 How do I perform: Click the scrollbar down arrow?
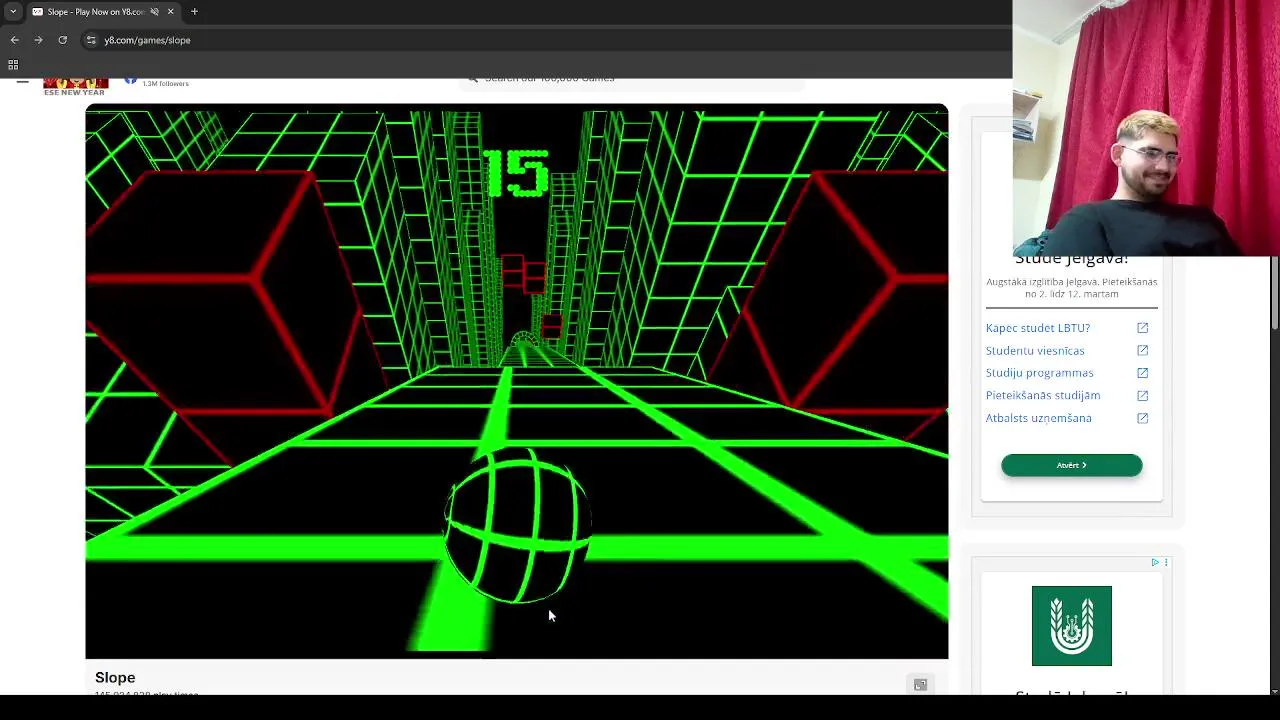coord(1275,690)
